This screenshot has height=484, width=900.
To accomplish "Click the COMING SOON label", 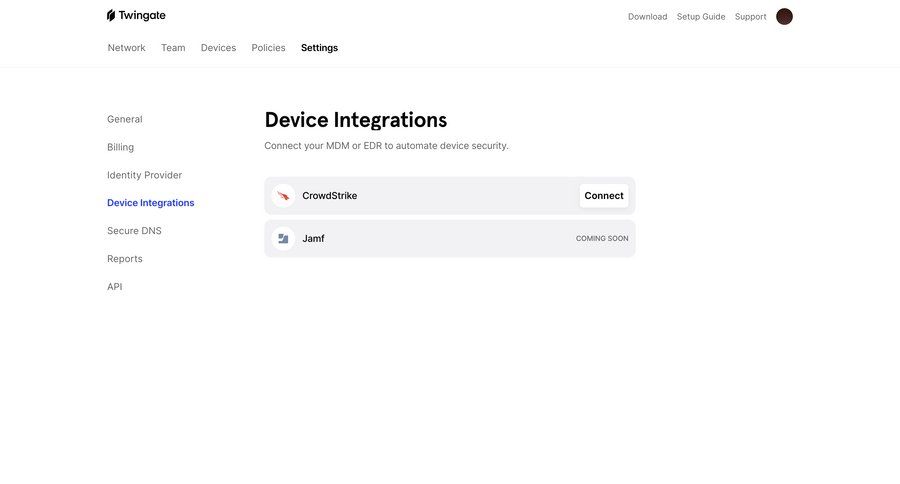I will coord(602,238).
